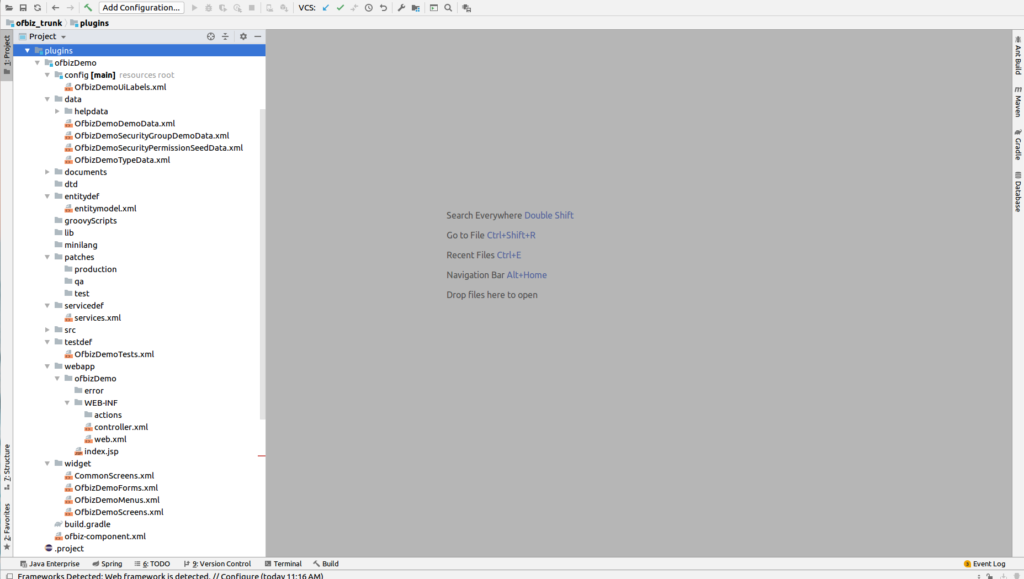The image size is (1024, 579).
Task: Click the VCS Update Project arrow
Action: pyautogui.click(x=326, y=8)
